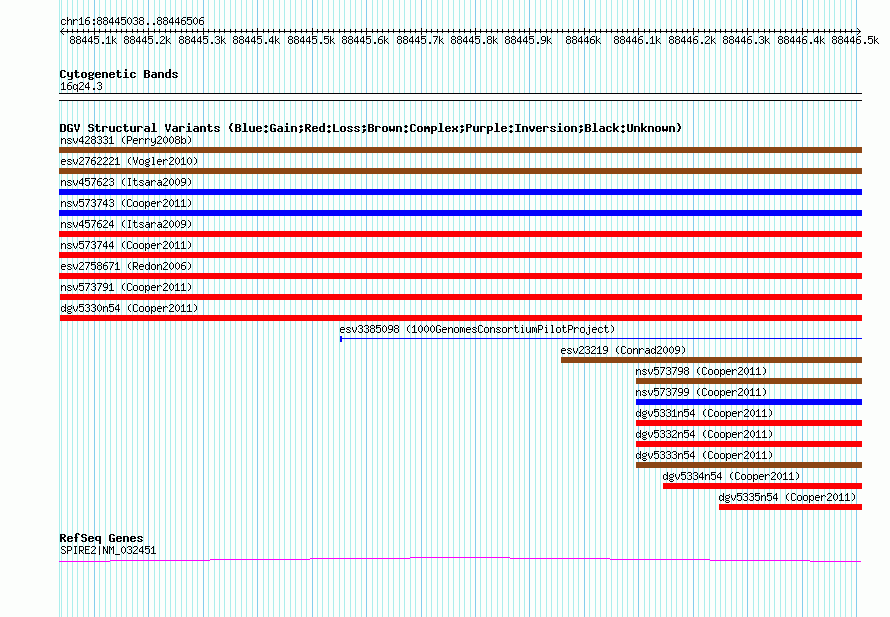Click the 88446.3k ruler tick label
This screenshot has height=617, width=890.
746,40
